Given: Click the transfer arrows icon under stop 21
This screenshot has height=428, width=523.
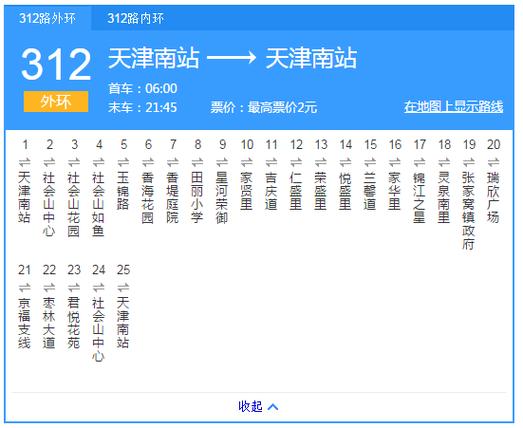Looking at the screenshot, I should click(25, 287).
